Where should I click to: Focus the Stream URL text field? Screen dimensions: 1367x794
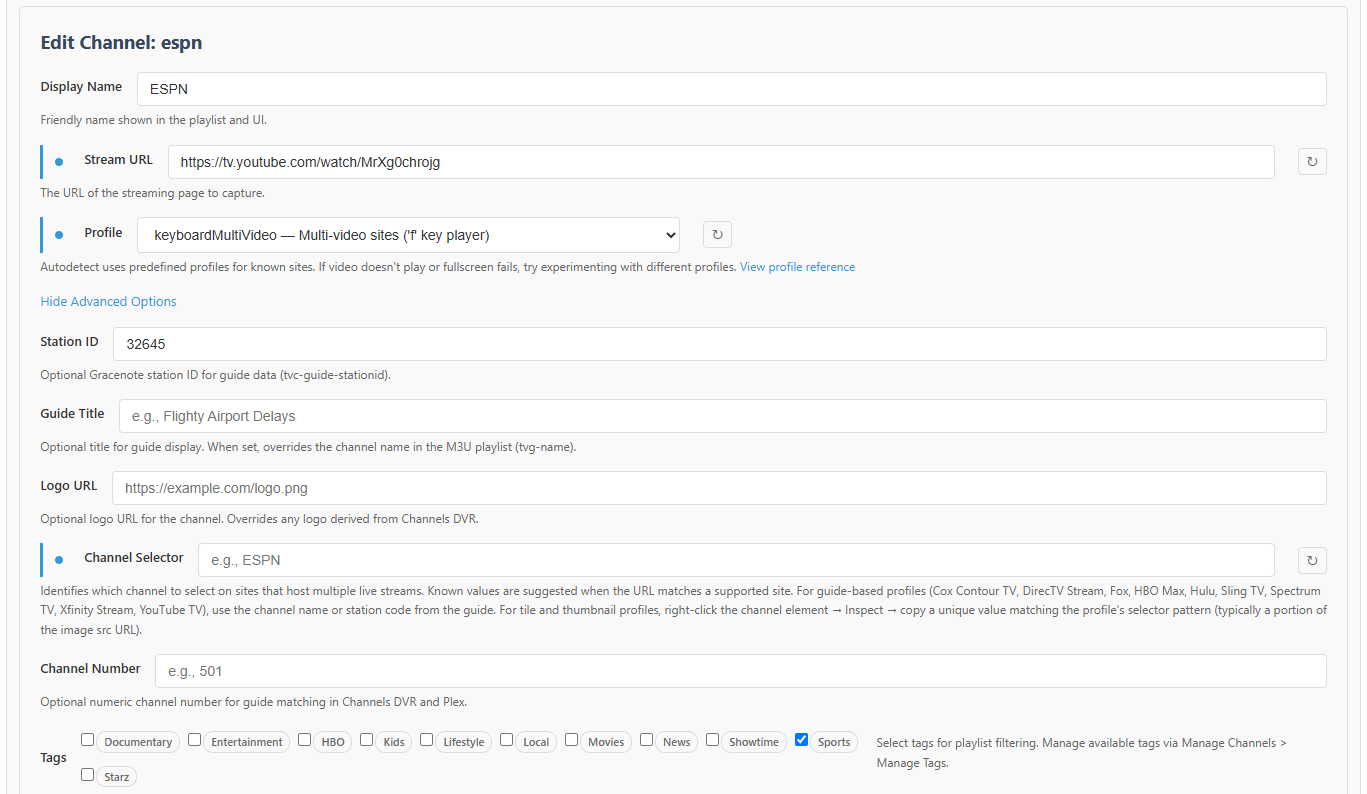[721, 162]
